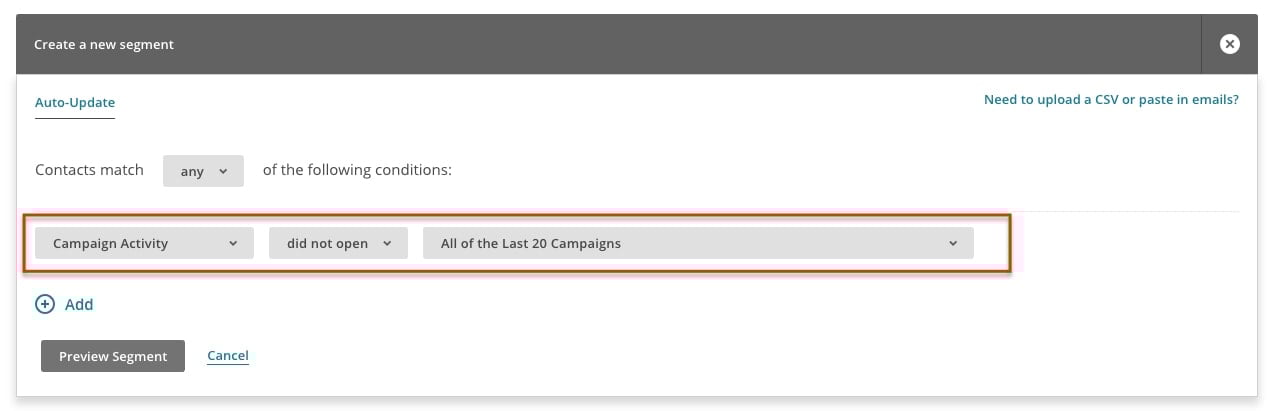Cancel the segment creation via Cancel link
The image size is (1275, 411).
228,355
